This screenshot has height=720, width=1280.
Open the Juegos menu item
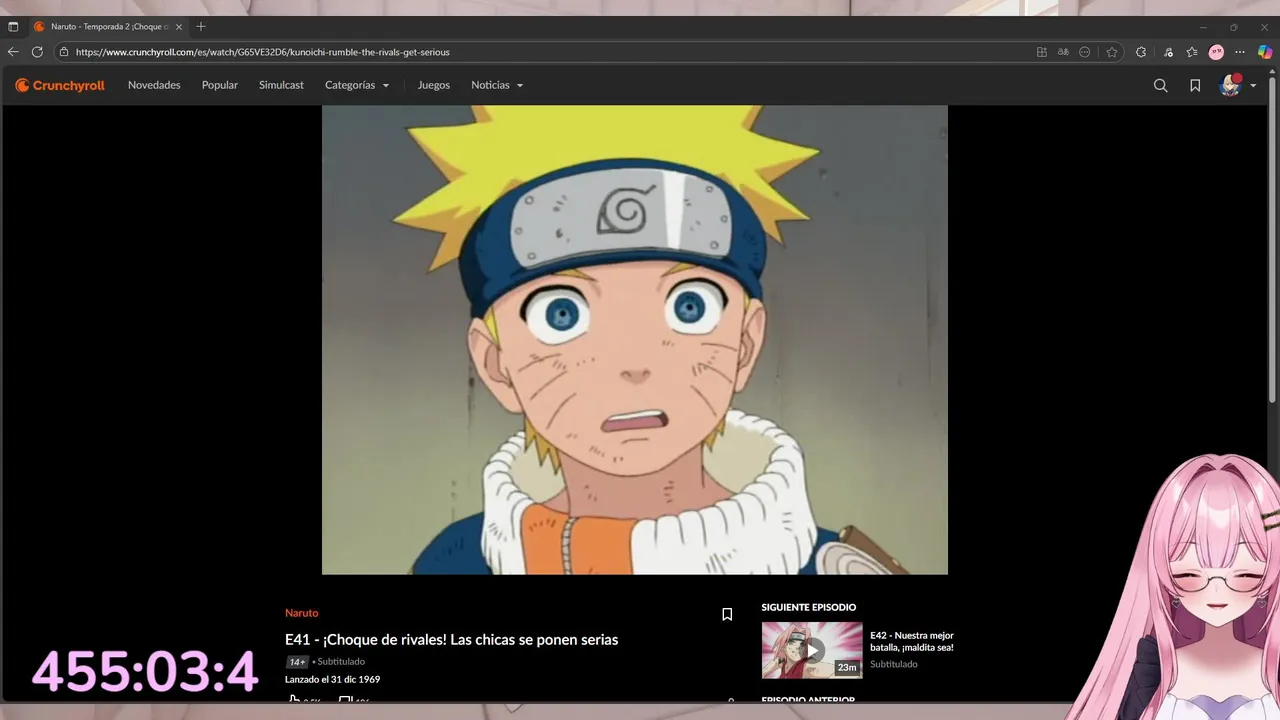click(x=434, y=85)
